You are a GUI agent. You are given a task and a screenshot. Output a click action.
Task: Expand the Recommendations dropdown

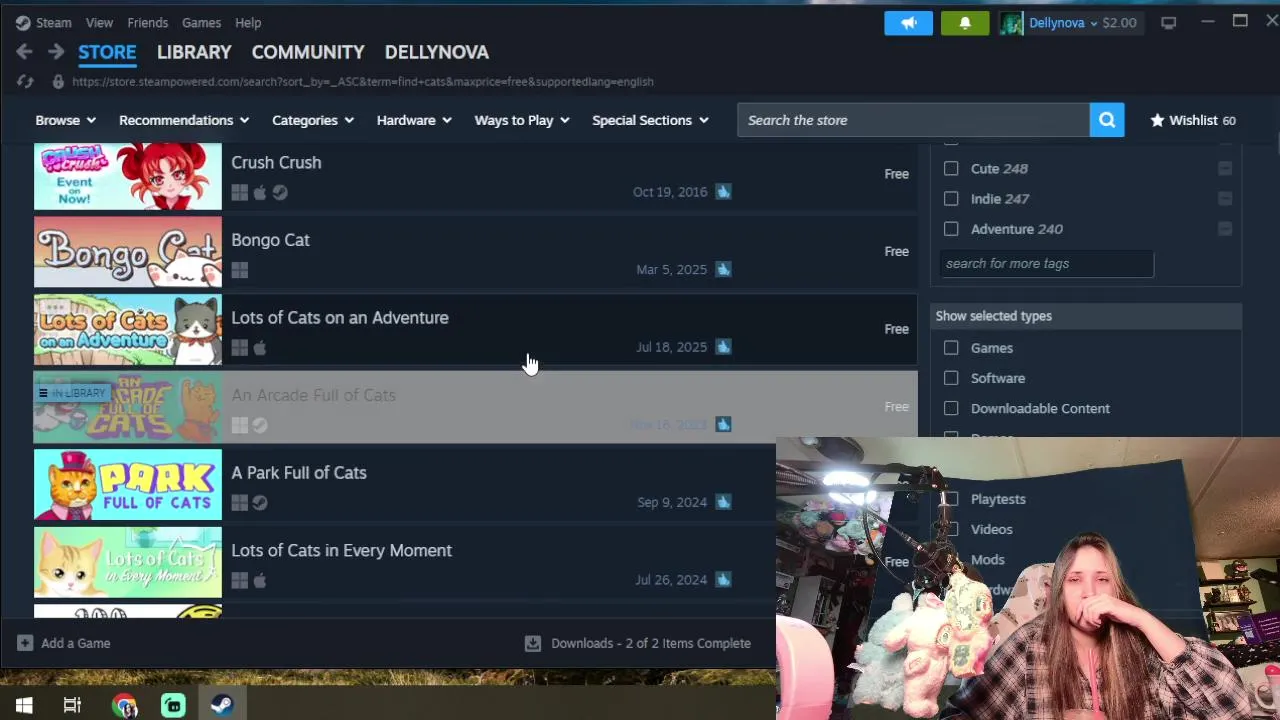pos(186,120)
